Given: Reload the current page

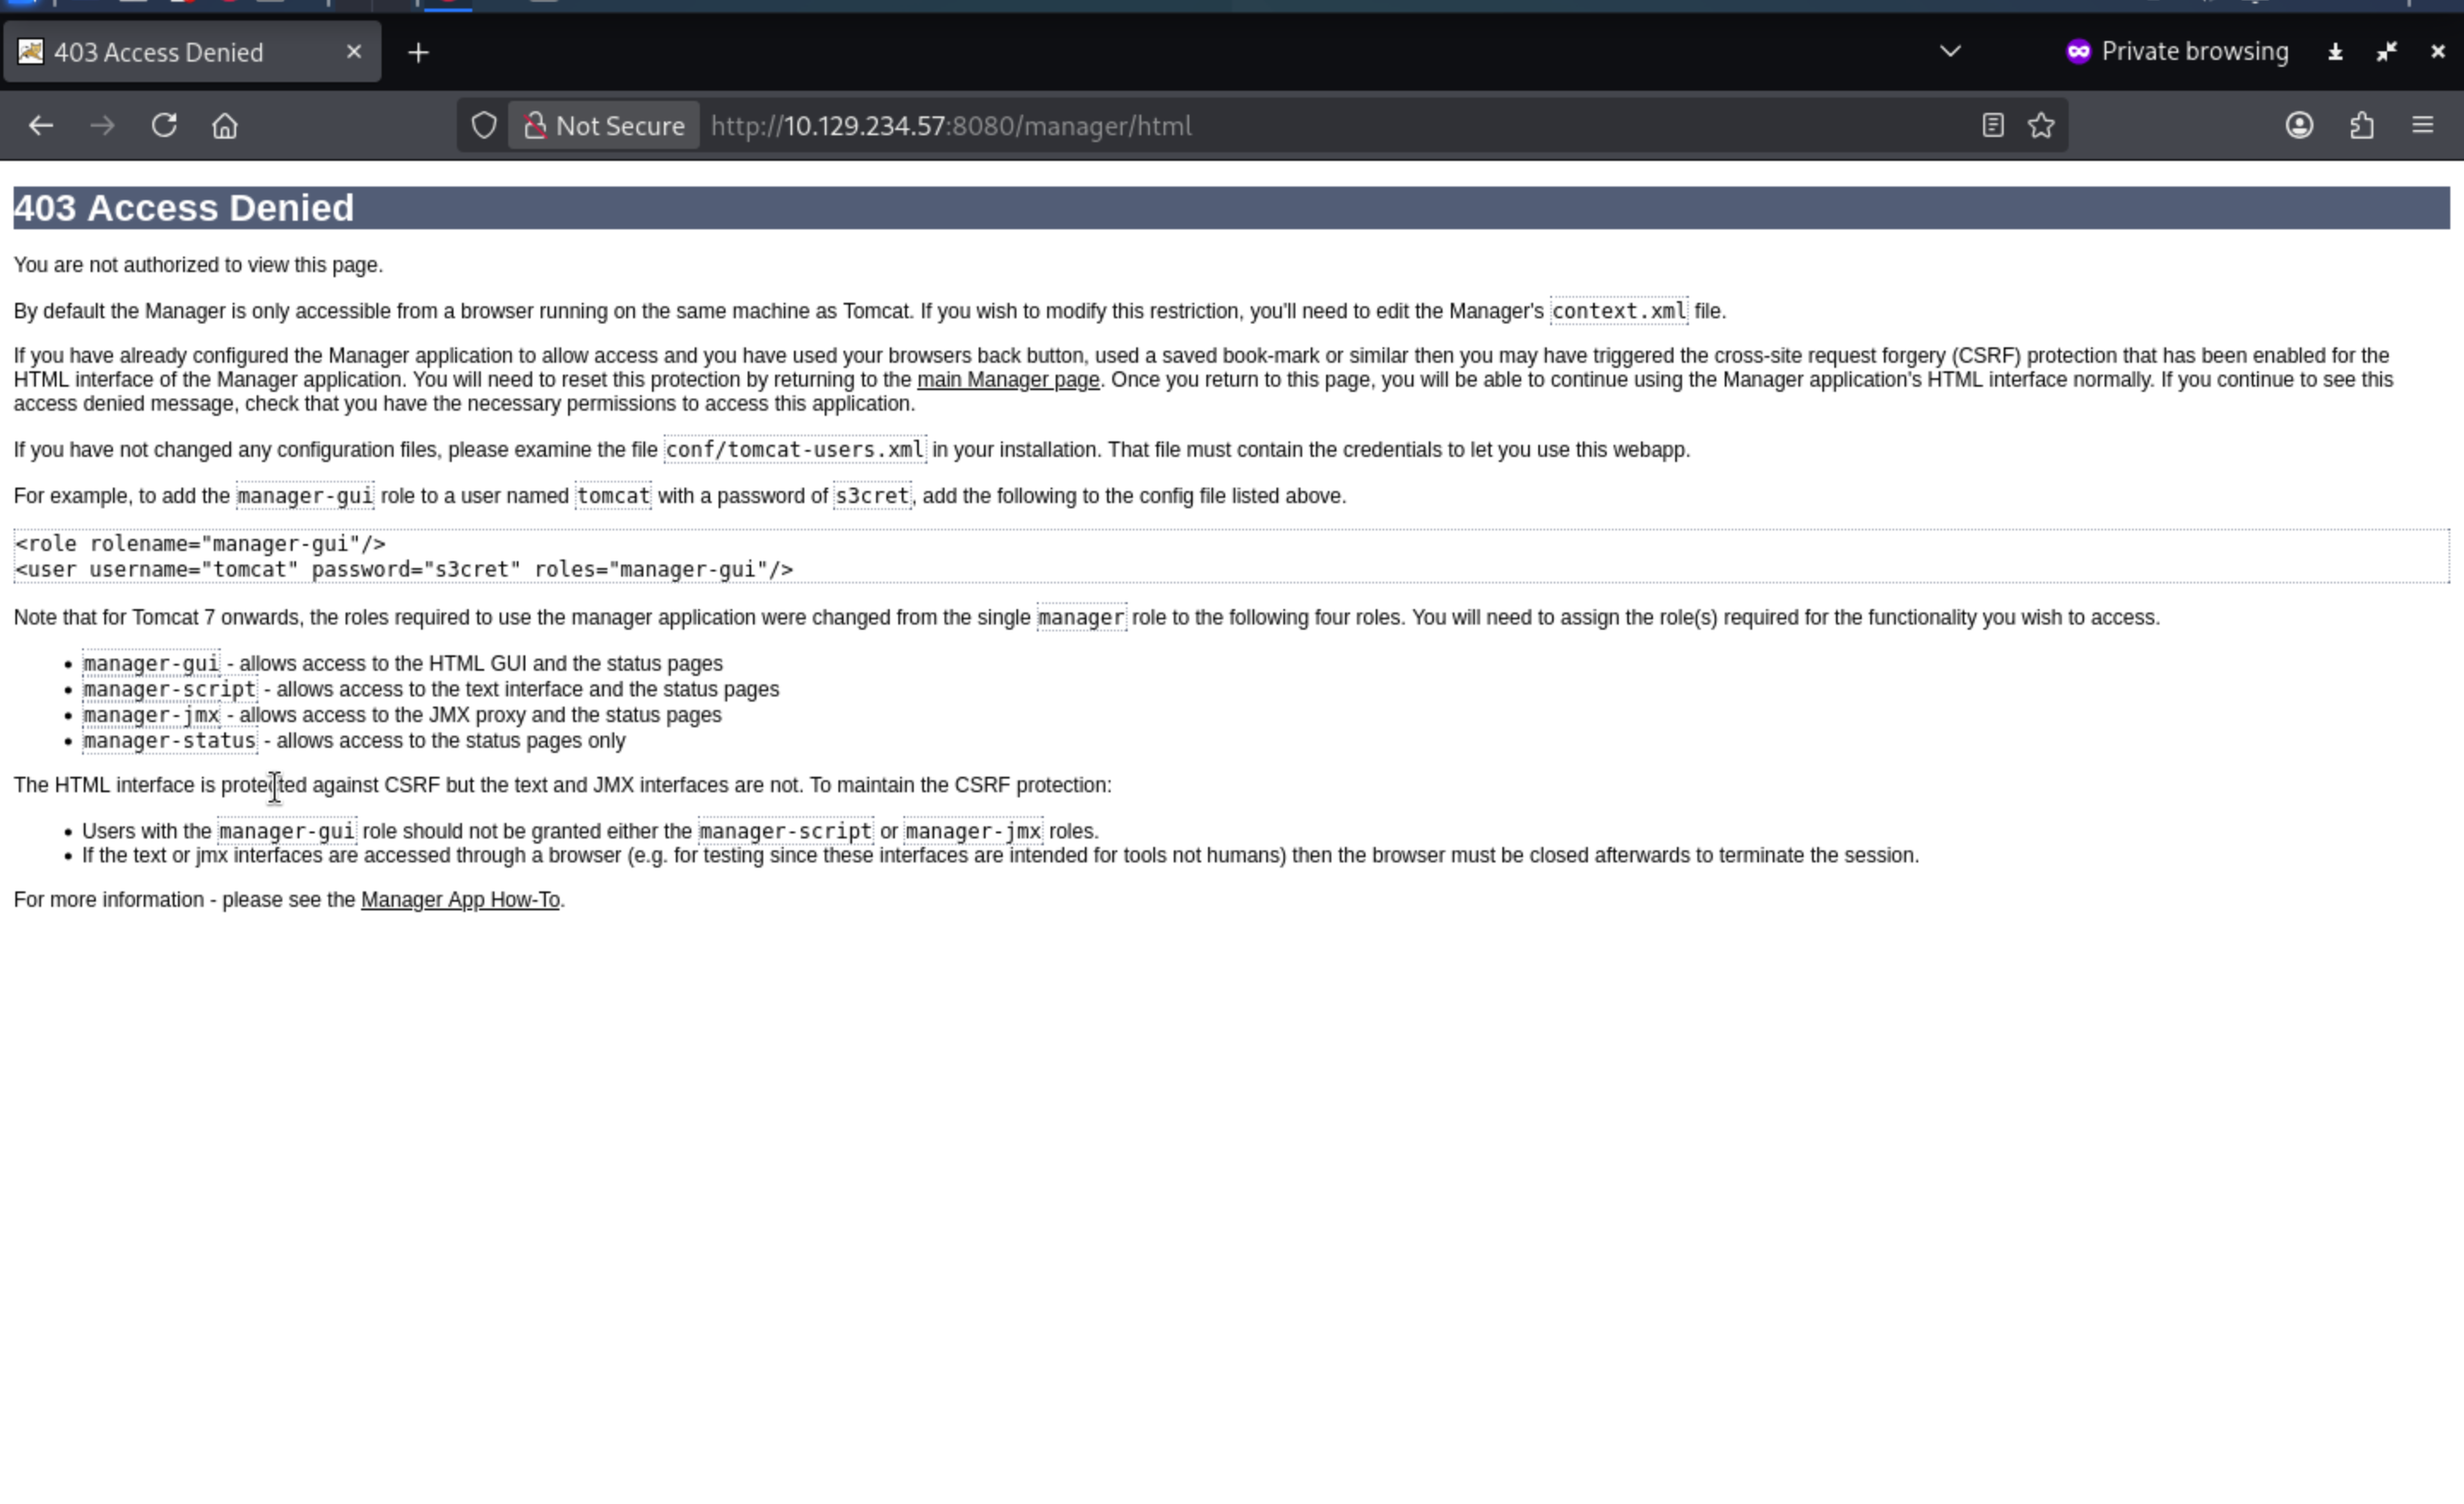Looking at the screenshot, I should (164, 126).
